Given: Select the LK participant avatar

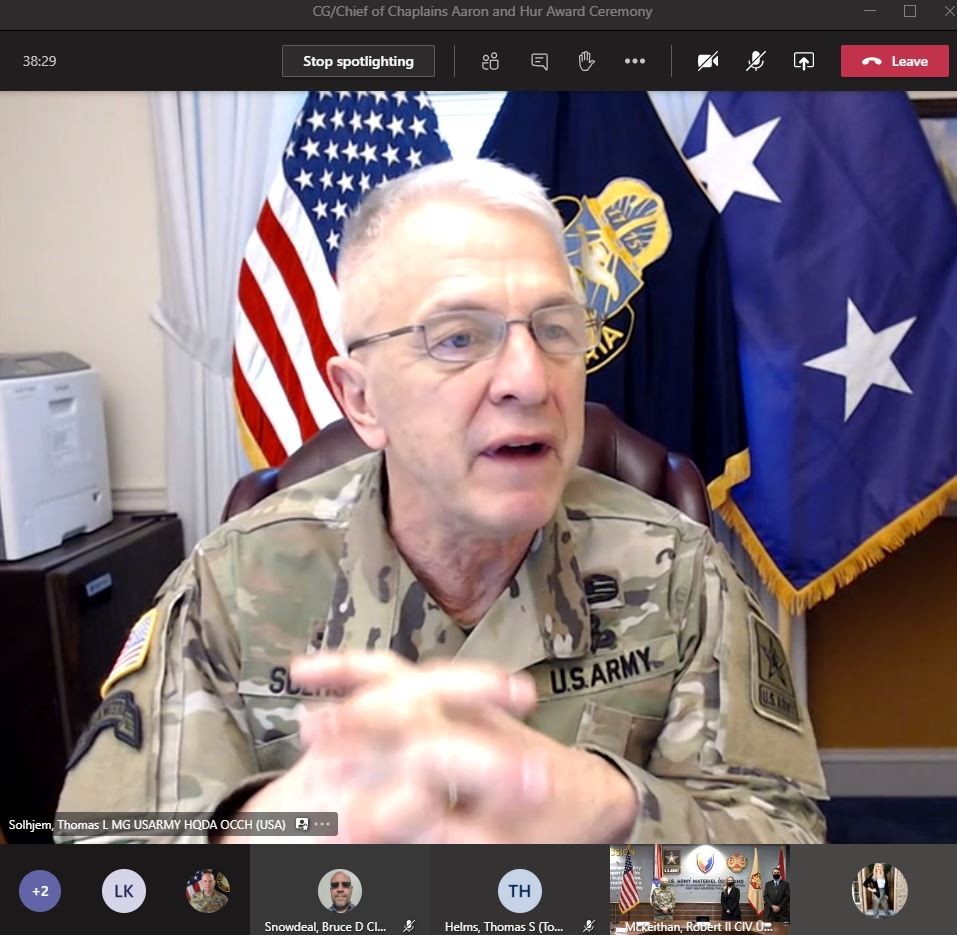Looking at the screenshot, I should tap(124, 891).
